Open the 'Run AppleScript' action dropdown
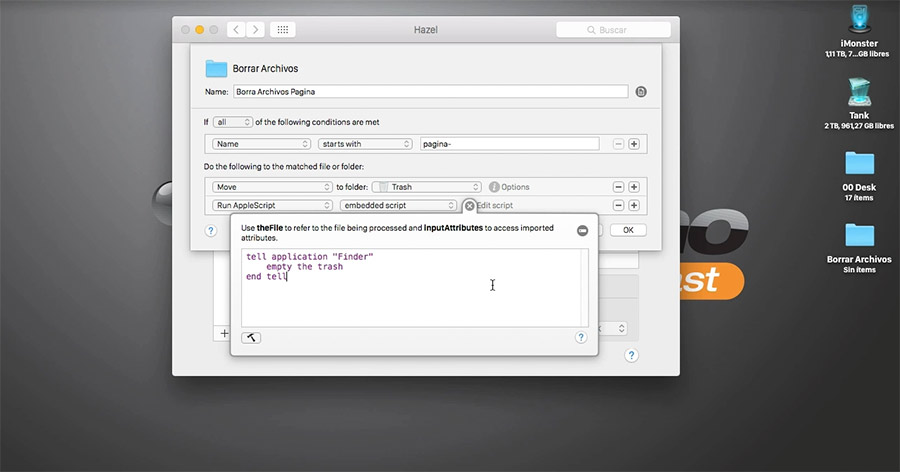This screenshot has height=472, width=900. [272, 206]
